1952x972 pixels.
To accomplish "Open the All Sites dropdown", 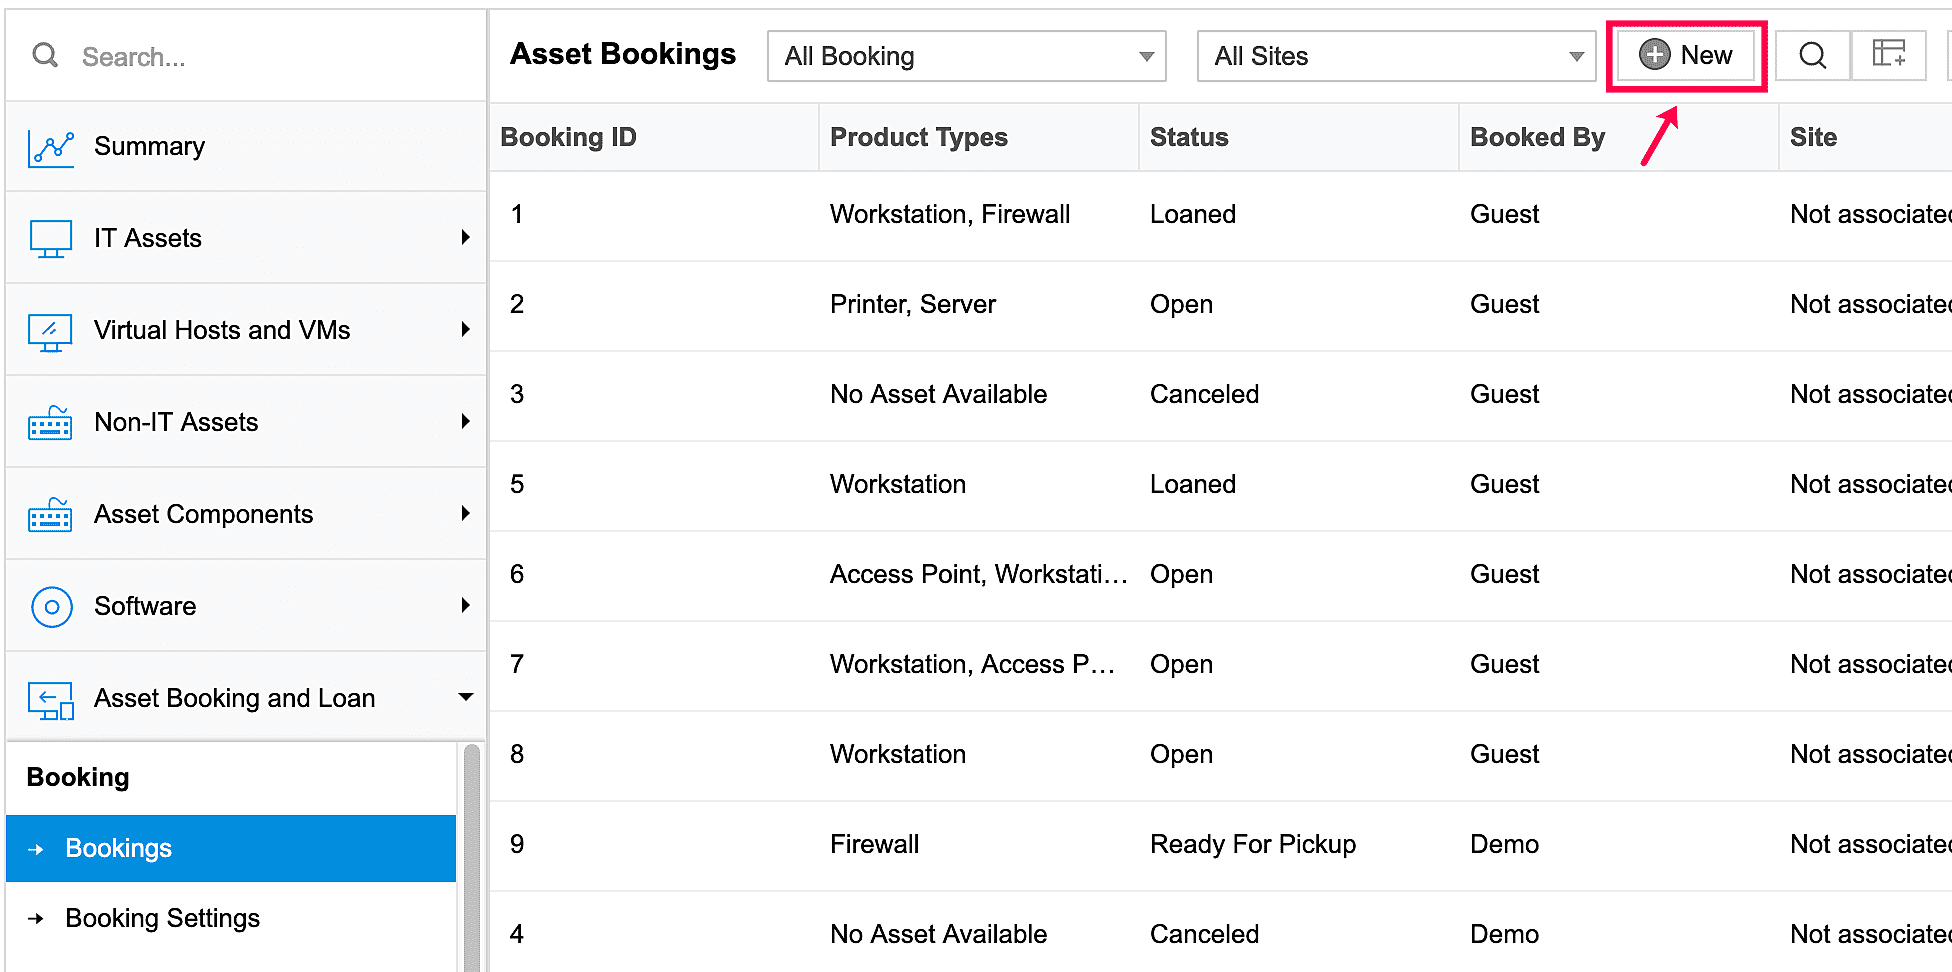I will click(x=1395, y=56).
